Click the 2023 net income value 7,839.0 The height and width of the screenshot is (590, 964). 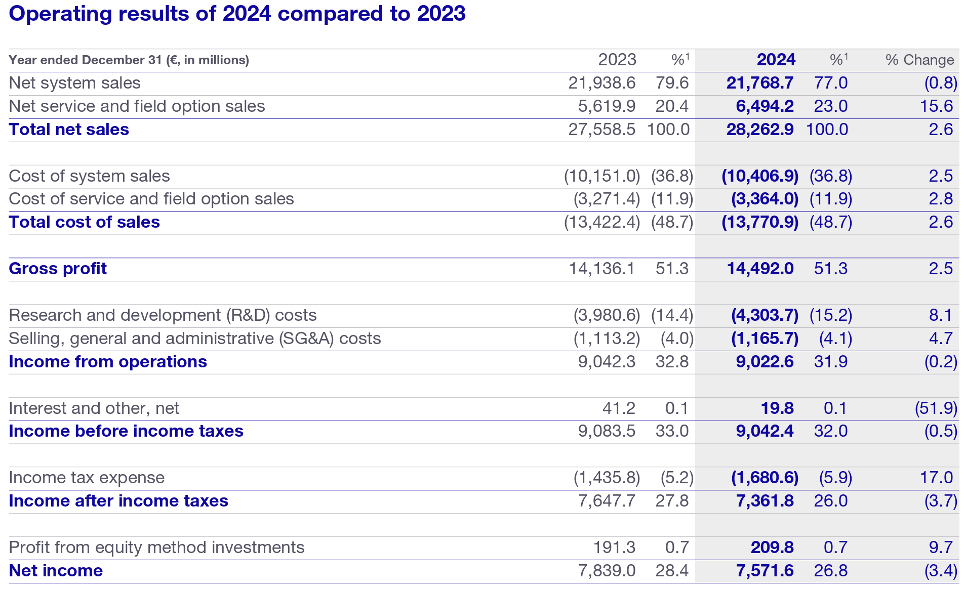click(607, 571)
